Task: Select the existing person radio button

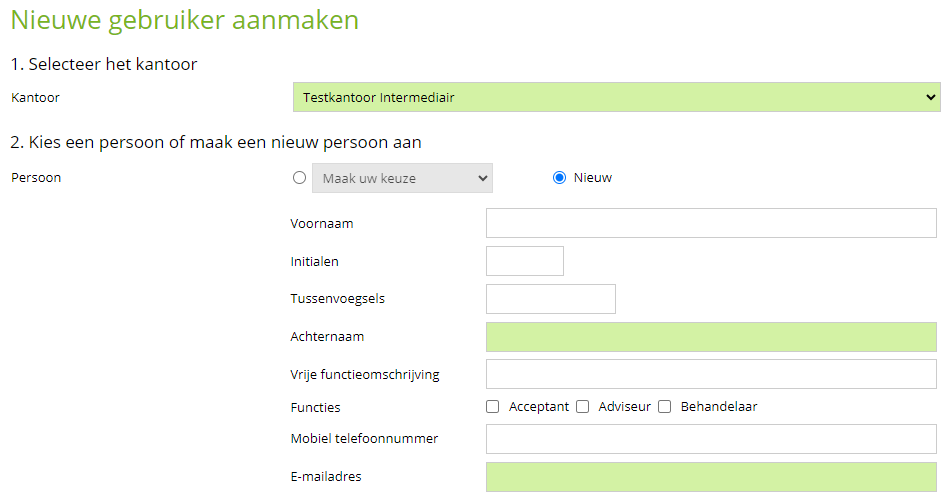Action: (x=299, y=178)
